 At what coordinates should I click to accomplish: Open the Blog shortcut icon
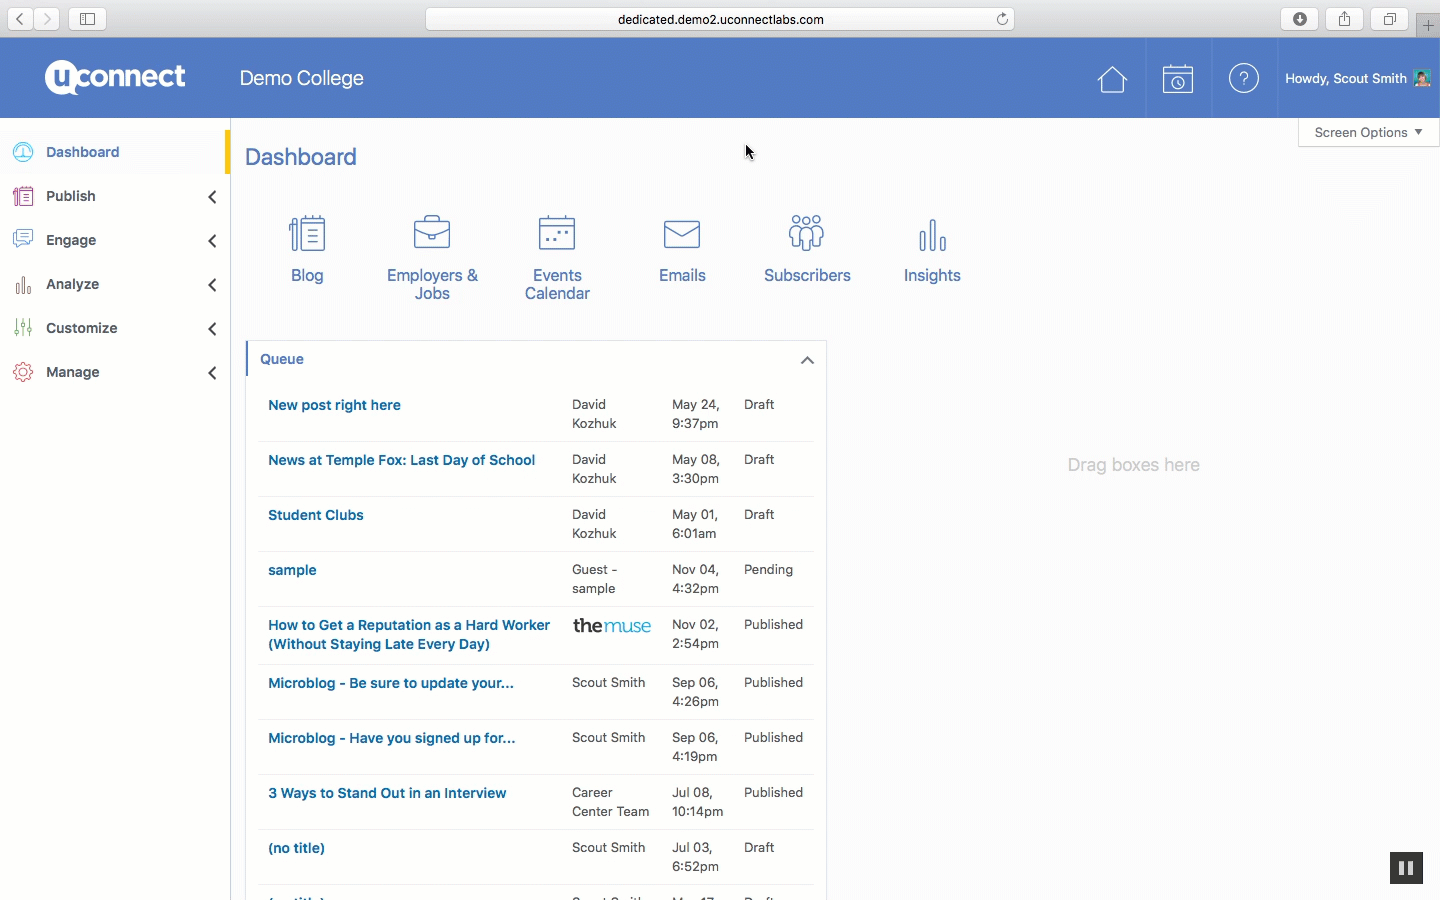pos(307,234)
